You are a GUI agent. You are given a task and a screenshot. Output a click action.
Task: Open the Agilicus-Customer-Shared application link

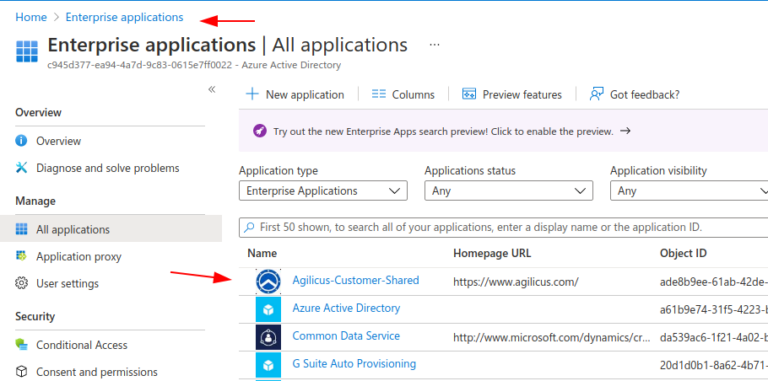coord(356,280)
